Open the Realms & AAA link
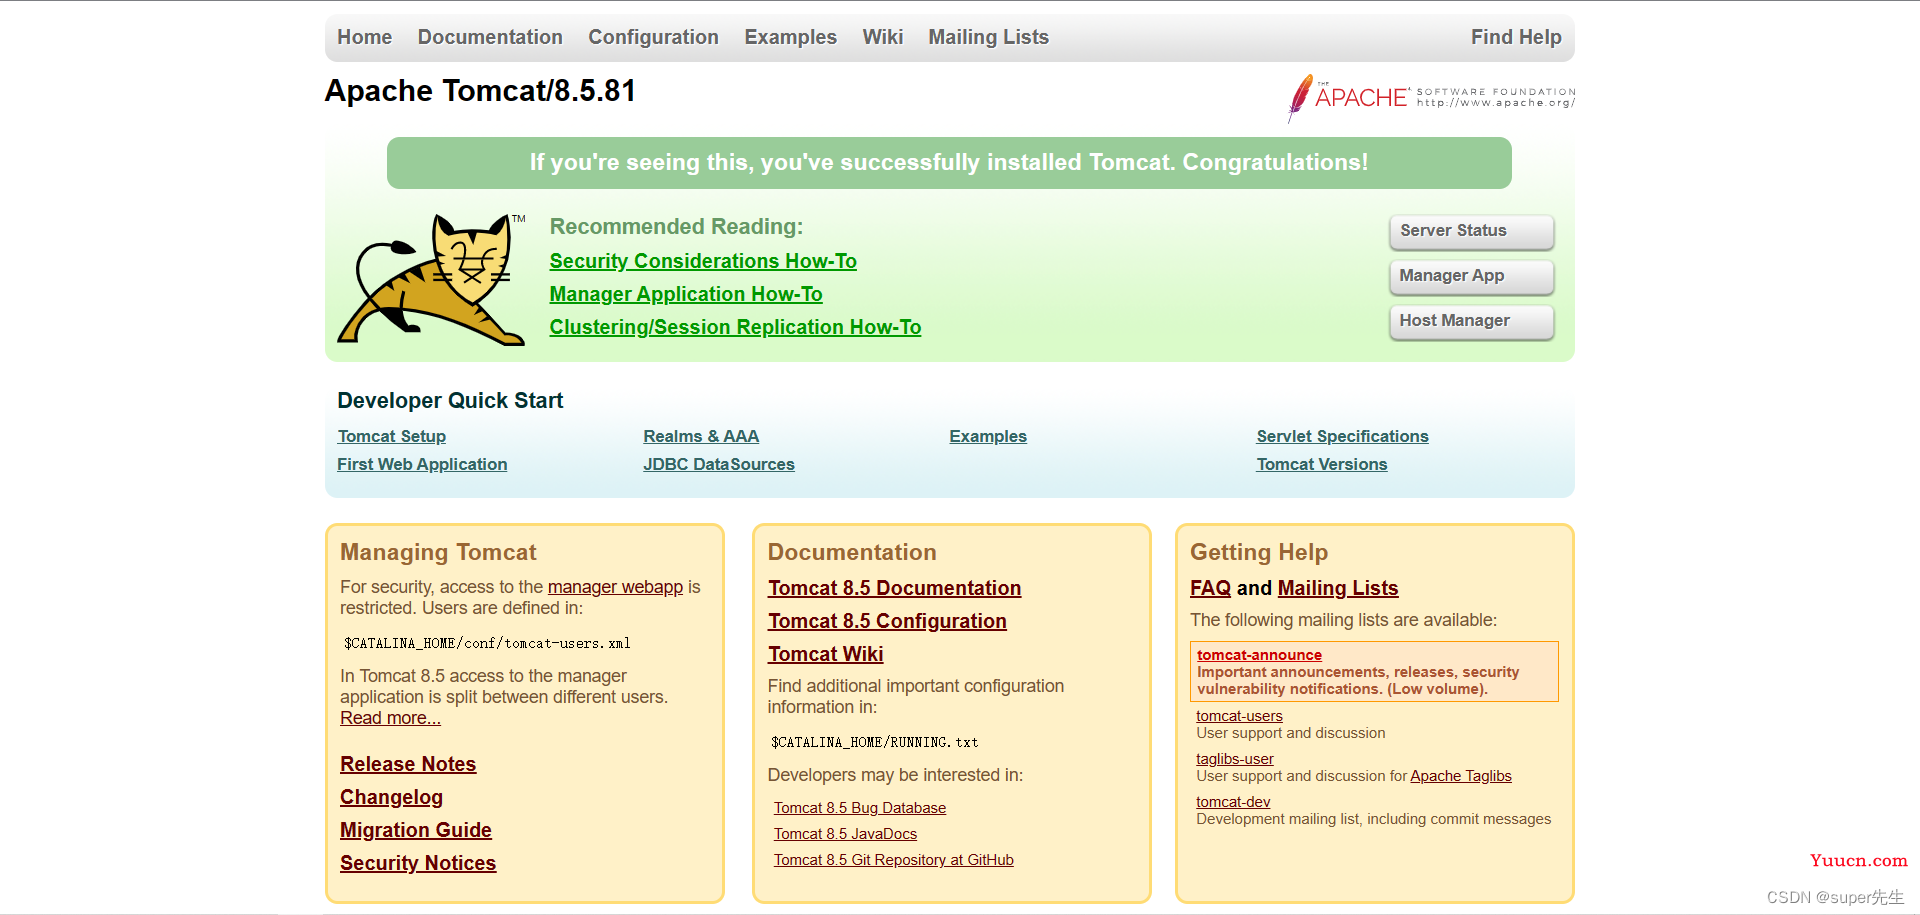This screenshot has height=915, width=1920. click(701, 436)
